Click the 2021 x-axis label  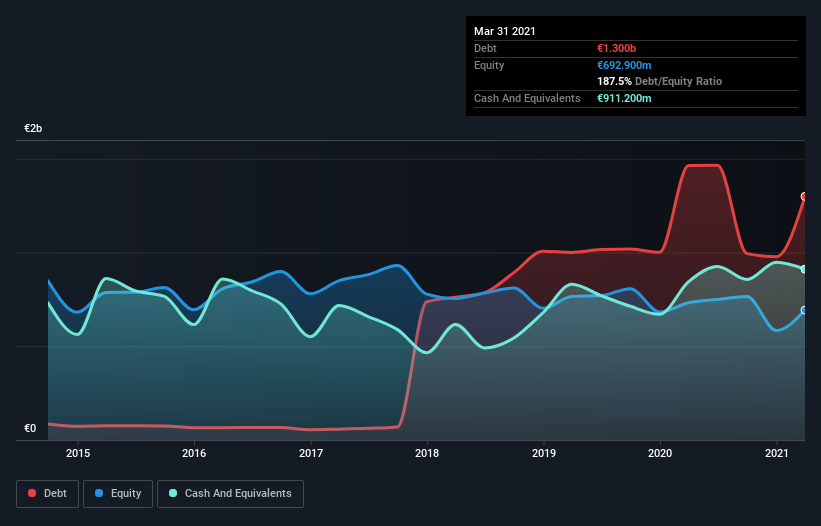pos(776,453)
